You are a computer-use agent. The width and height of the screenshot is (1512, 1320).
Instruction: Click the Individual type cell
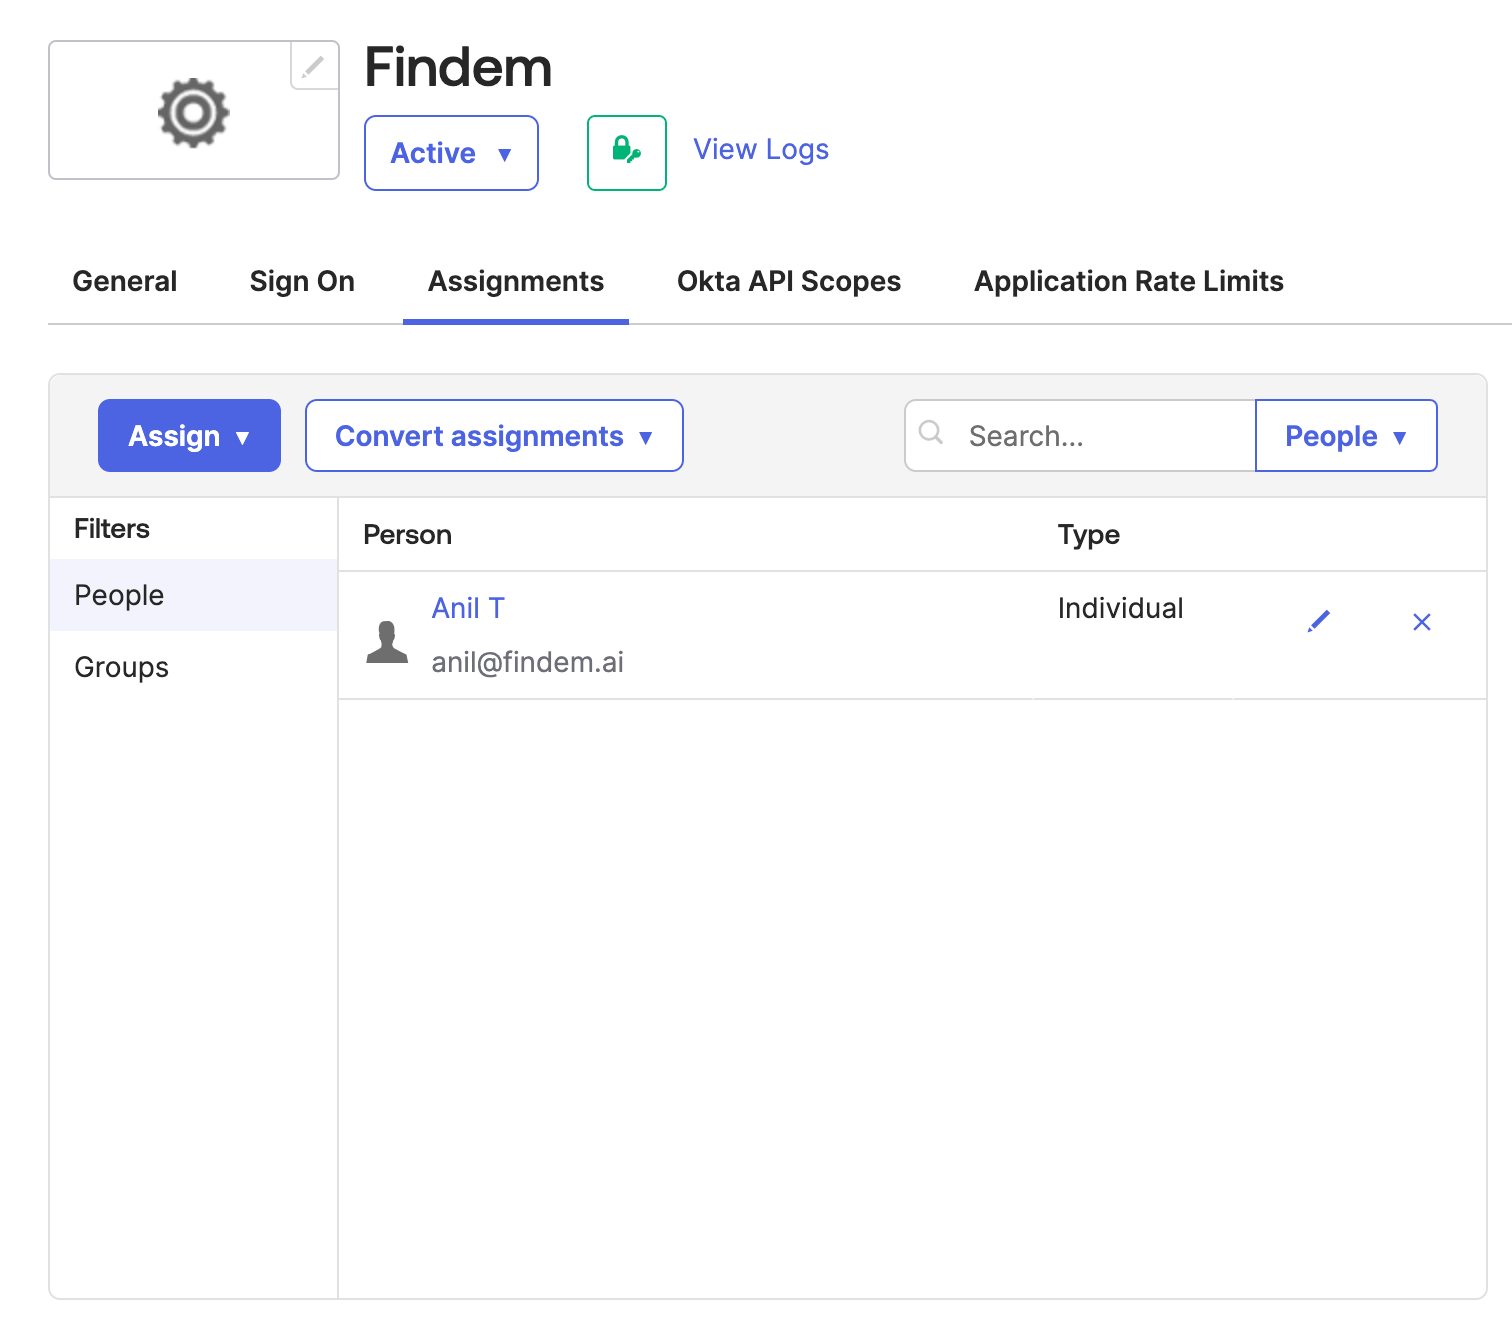1120,608
